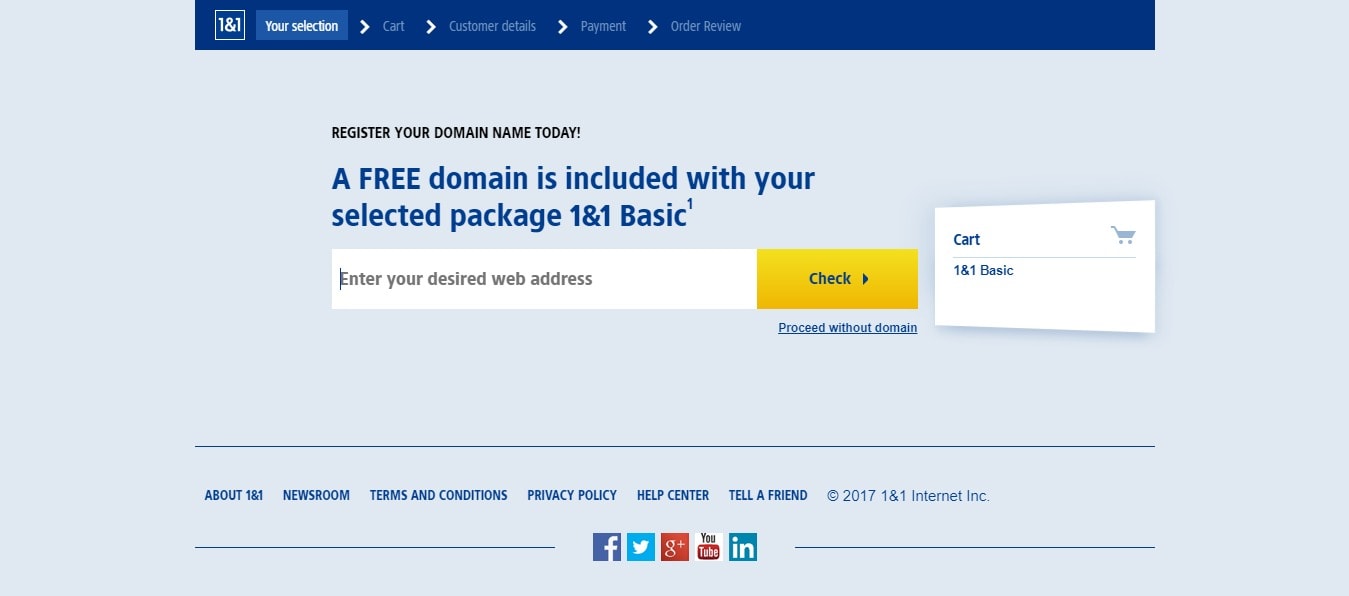The height and width of the screenshot is (596, 1349).
Task: Select the Your selection step
Action: 302,26
